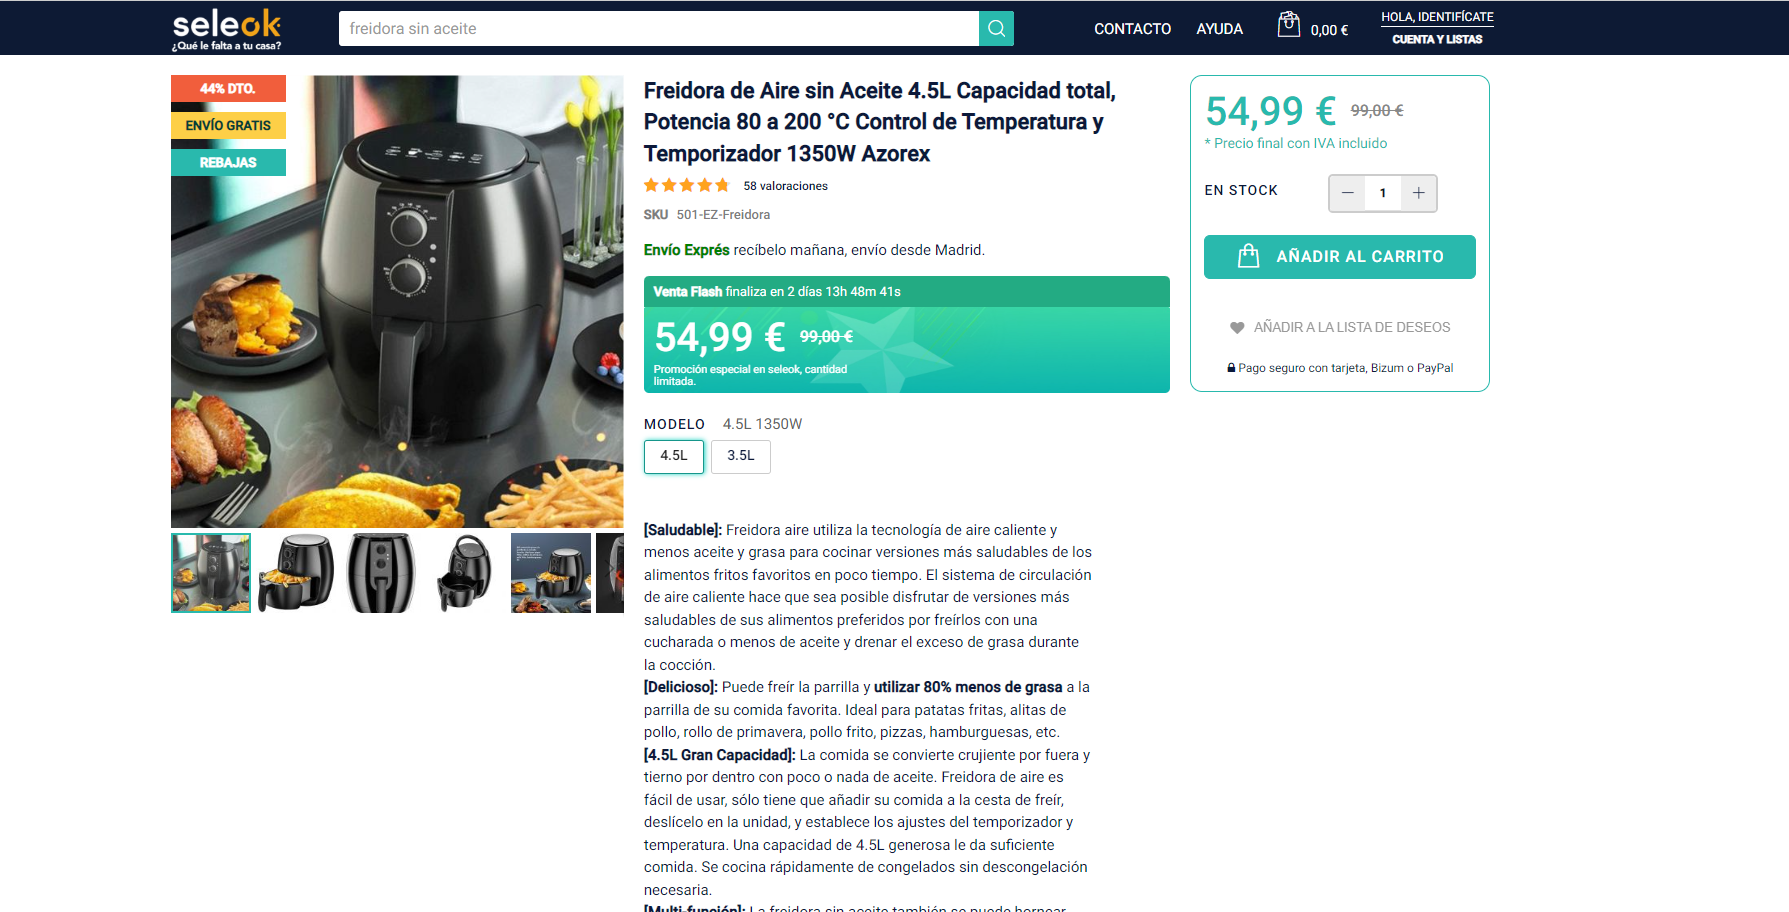The height and width of the screenshot is (912, 1789).
Task: Select the front-view air fryer thumbnail
Action: [x=381, y=573]
